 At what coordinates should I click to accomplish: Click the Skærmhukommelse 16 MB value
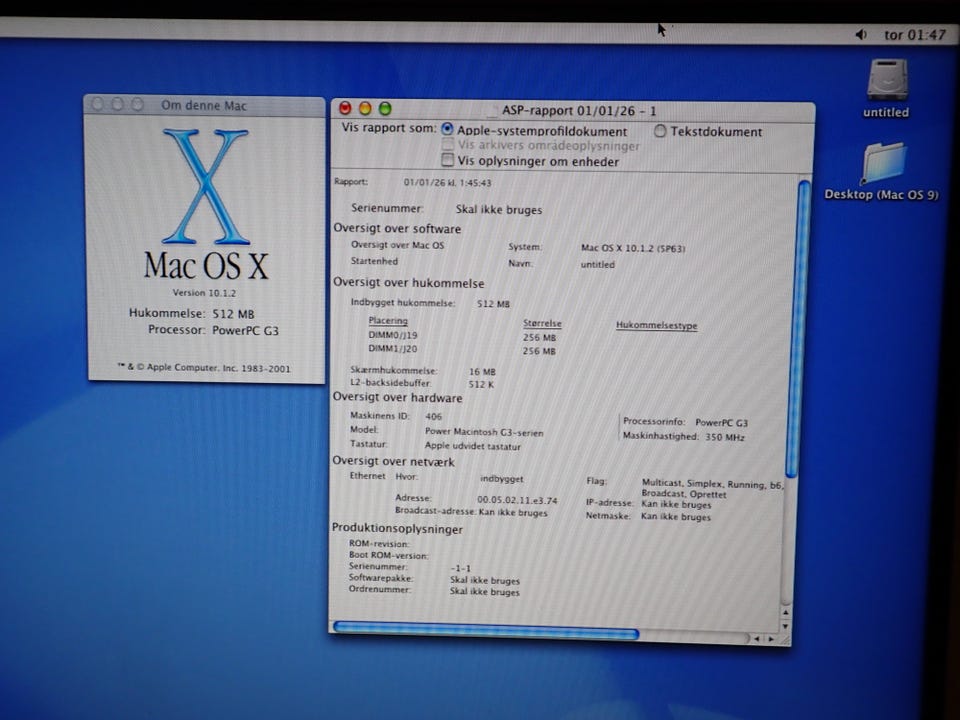[x=482, y=372]
